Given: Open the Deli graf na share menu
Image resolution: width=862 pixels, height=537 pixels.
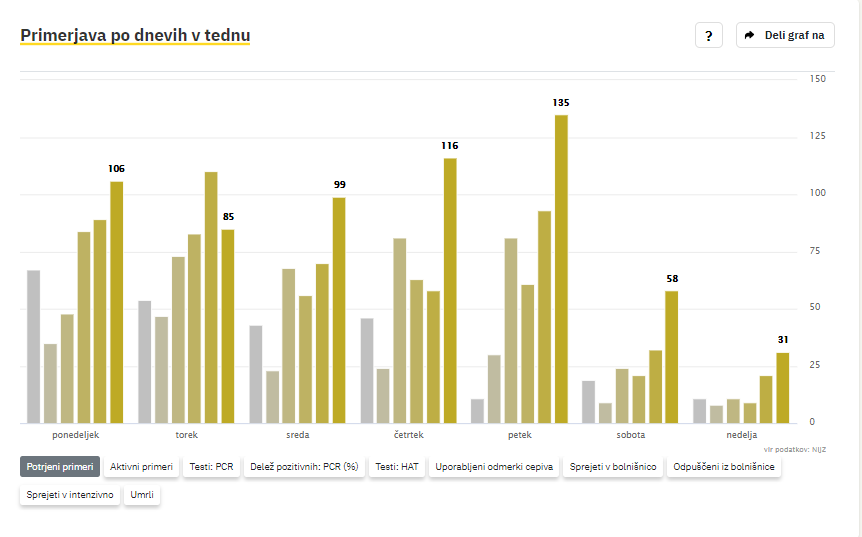Looking at the screenshot, I should [x=785, y=35].
